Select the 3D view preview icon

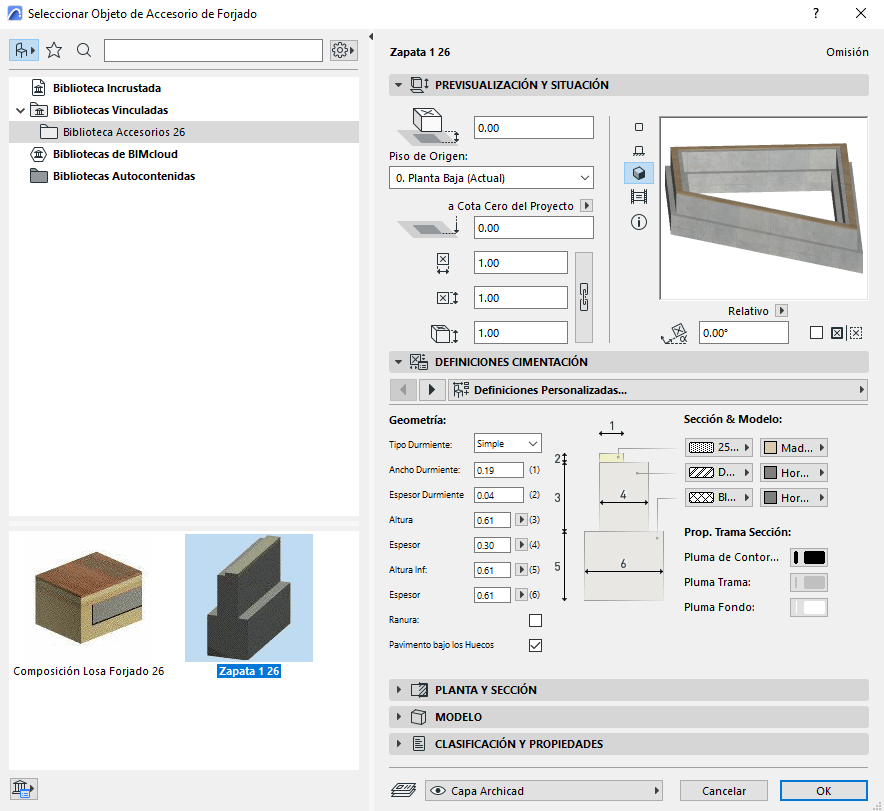pos(639,173)
